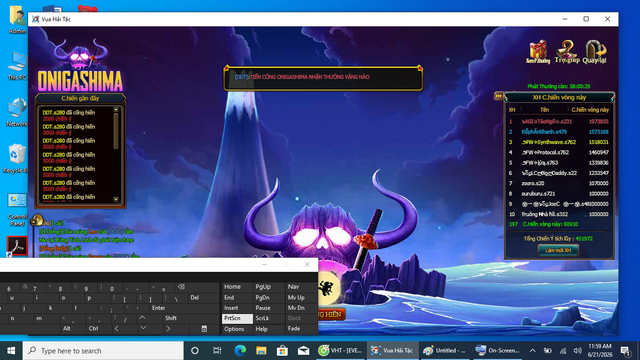This screenshot has height=360, width=640.
Task: Select rank 7 zooro.s20 row
Action: tap(559, 183)
